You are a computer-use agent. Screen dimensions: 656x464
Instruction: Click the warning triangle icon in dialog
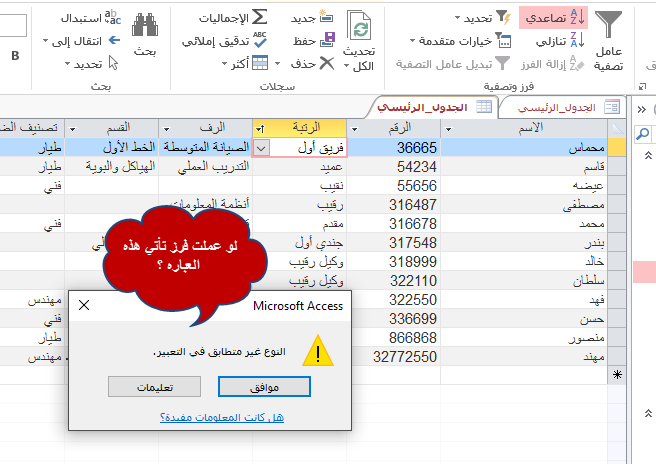click(318, 351)
